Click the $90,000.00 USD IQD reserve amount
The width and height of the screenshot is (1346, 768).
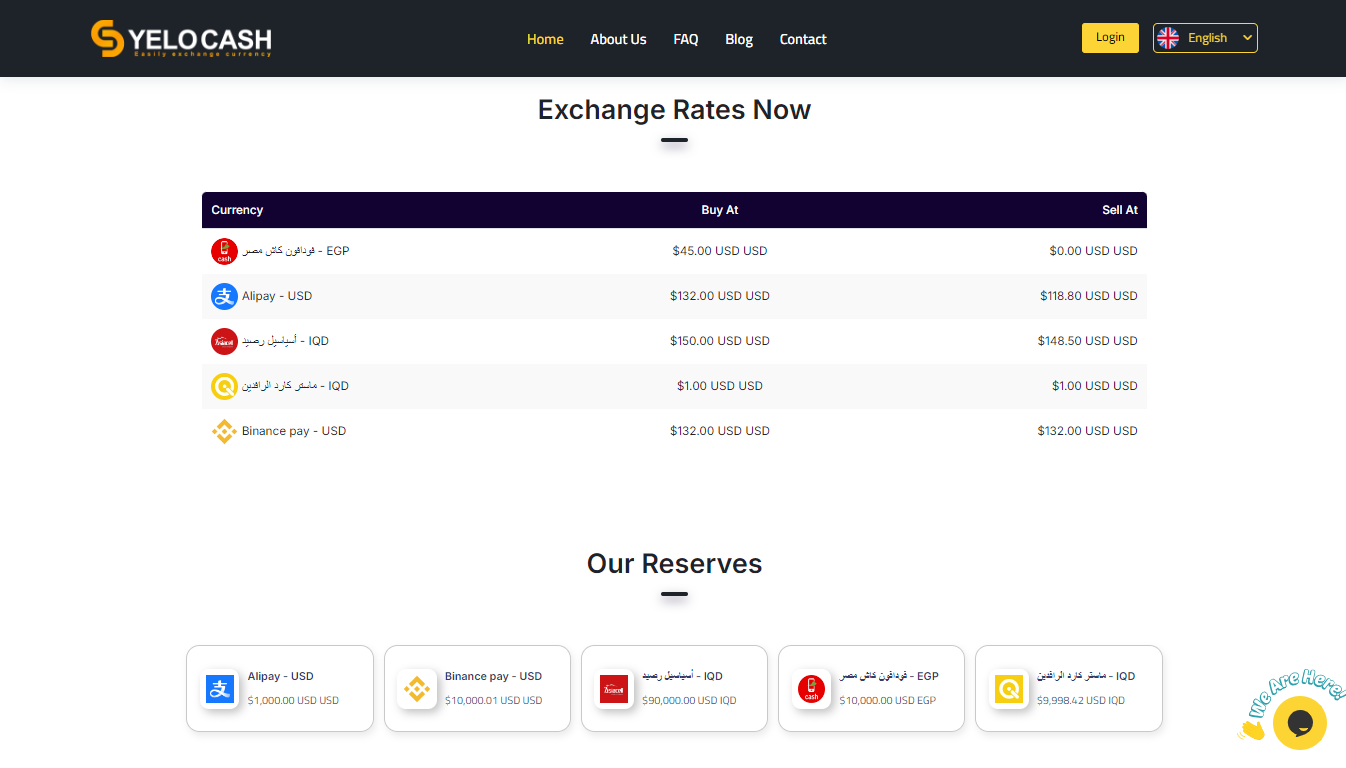pyautogui.click(x=689, y=700)
